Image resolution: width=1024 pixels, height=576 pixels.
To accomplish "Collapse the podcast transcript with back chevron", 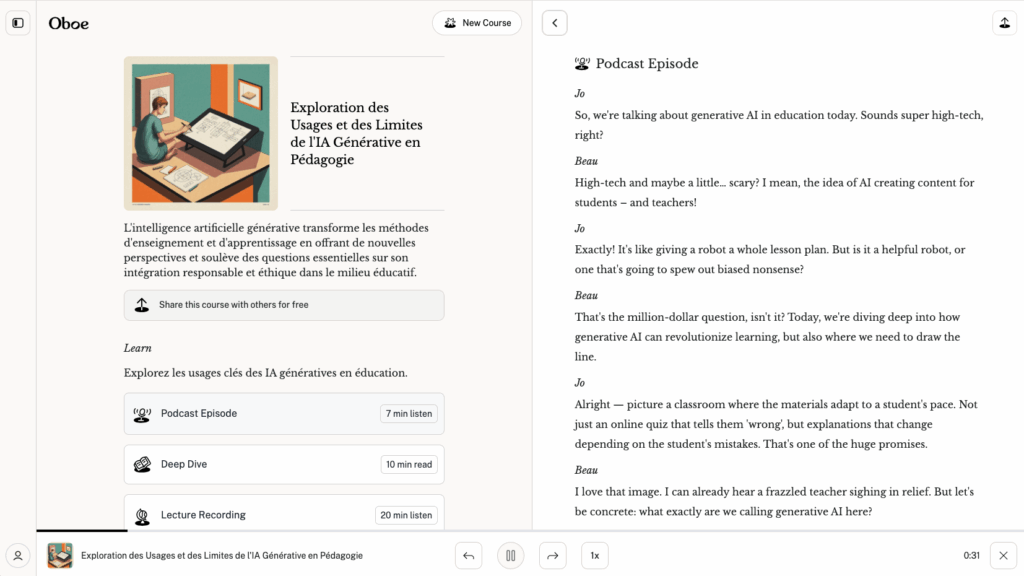I will click(x=554, y=23).
